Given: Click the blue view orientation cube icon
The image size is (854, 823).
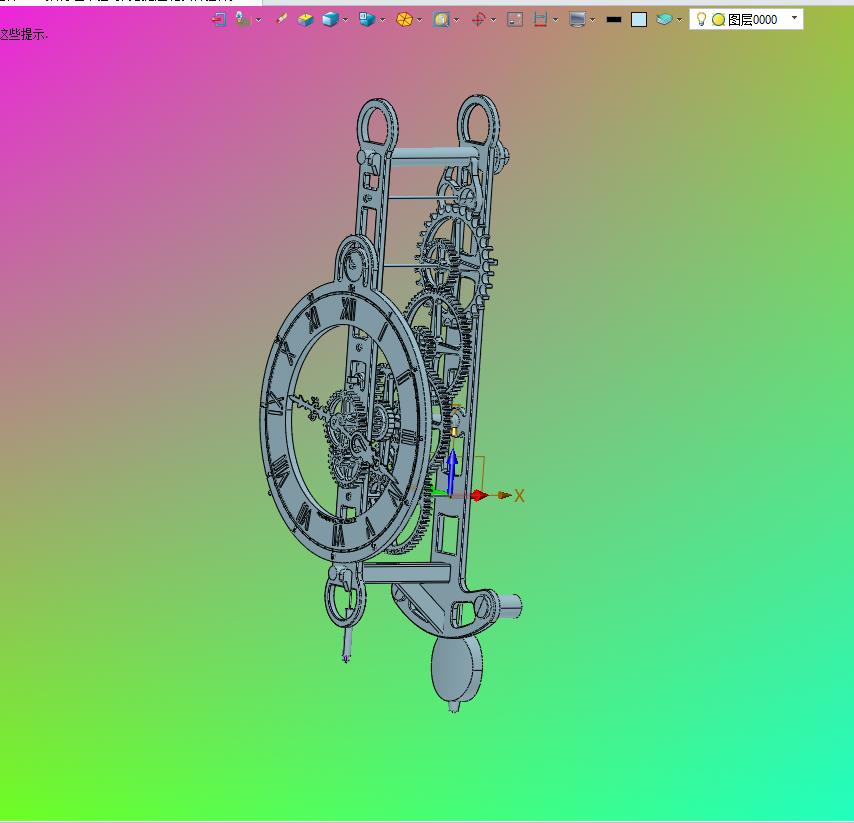Looking at the screenshot, I should (x=367, y=20).
